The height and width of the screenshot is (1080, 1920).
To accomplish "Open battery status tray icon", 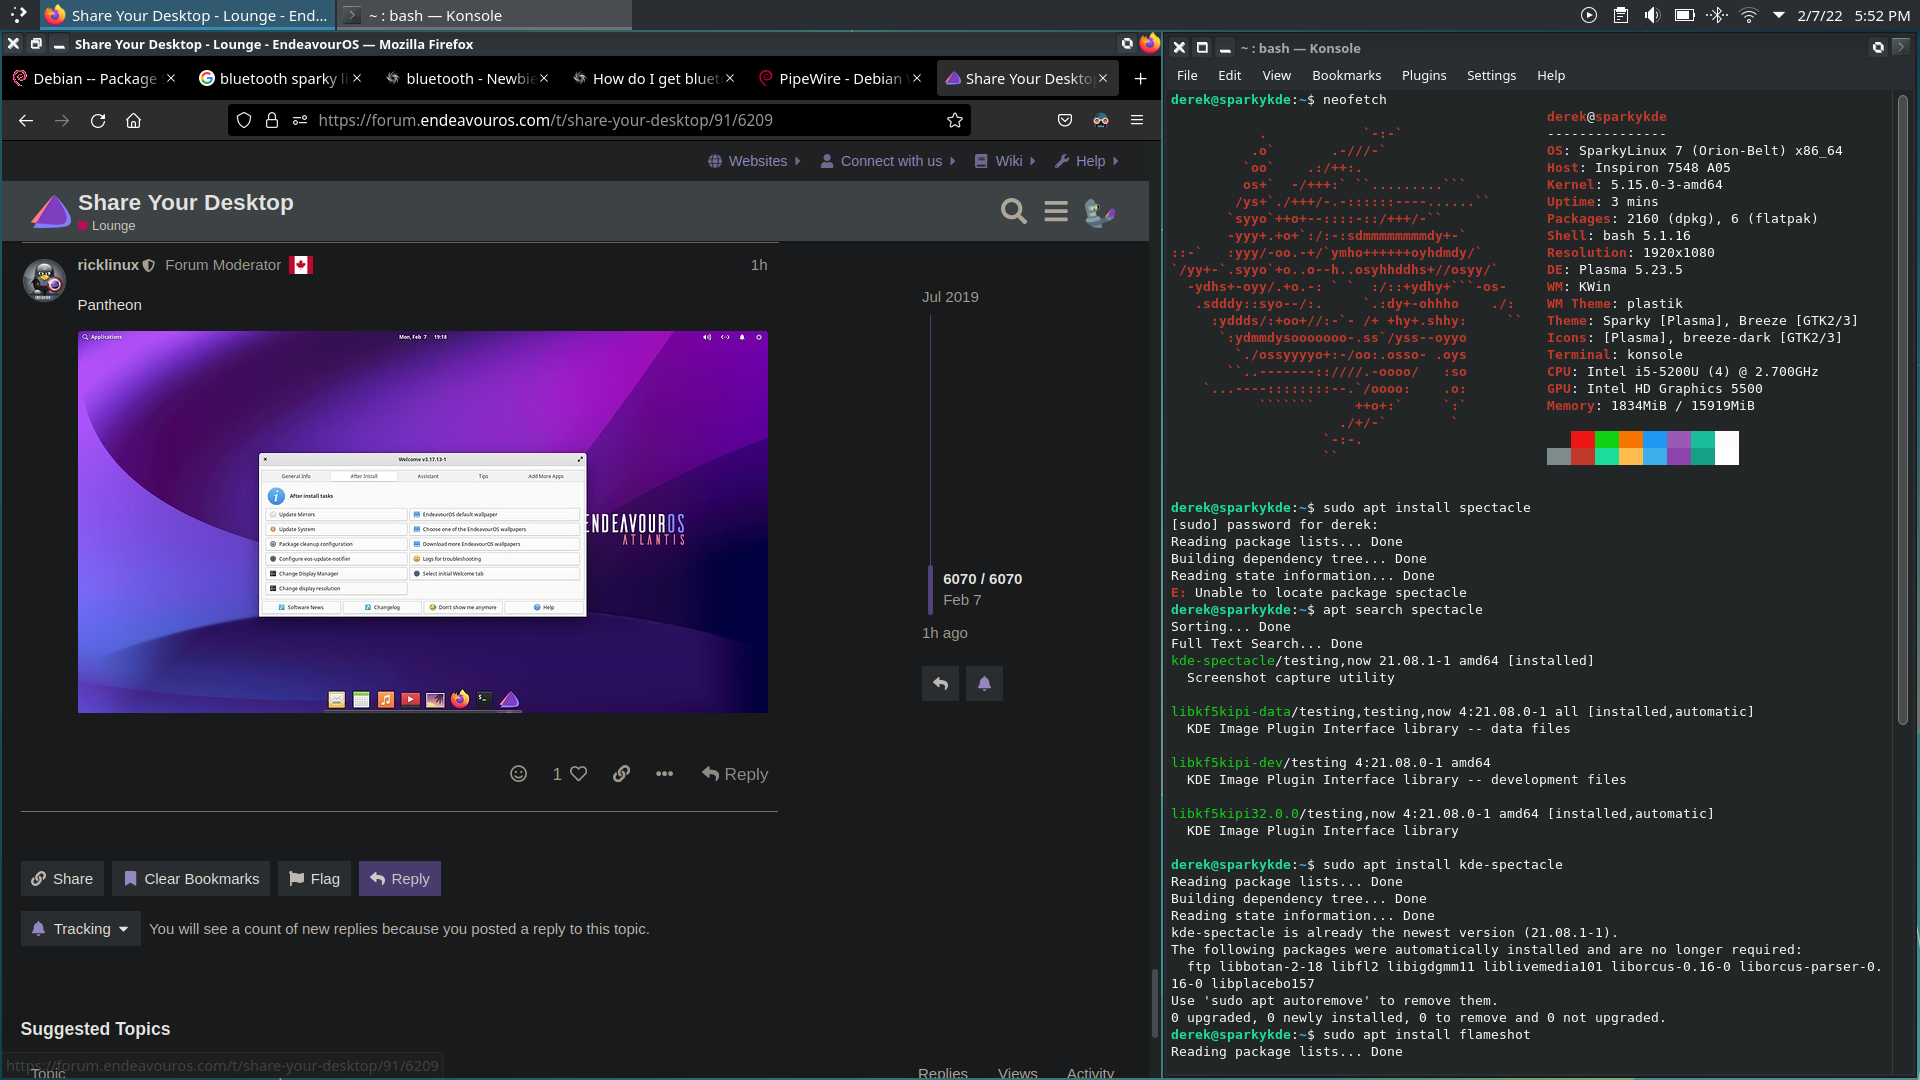I will click(1684, 15).
